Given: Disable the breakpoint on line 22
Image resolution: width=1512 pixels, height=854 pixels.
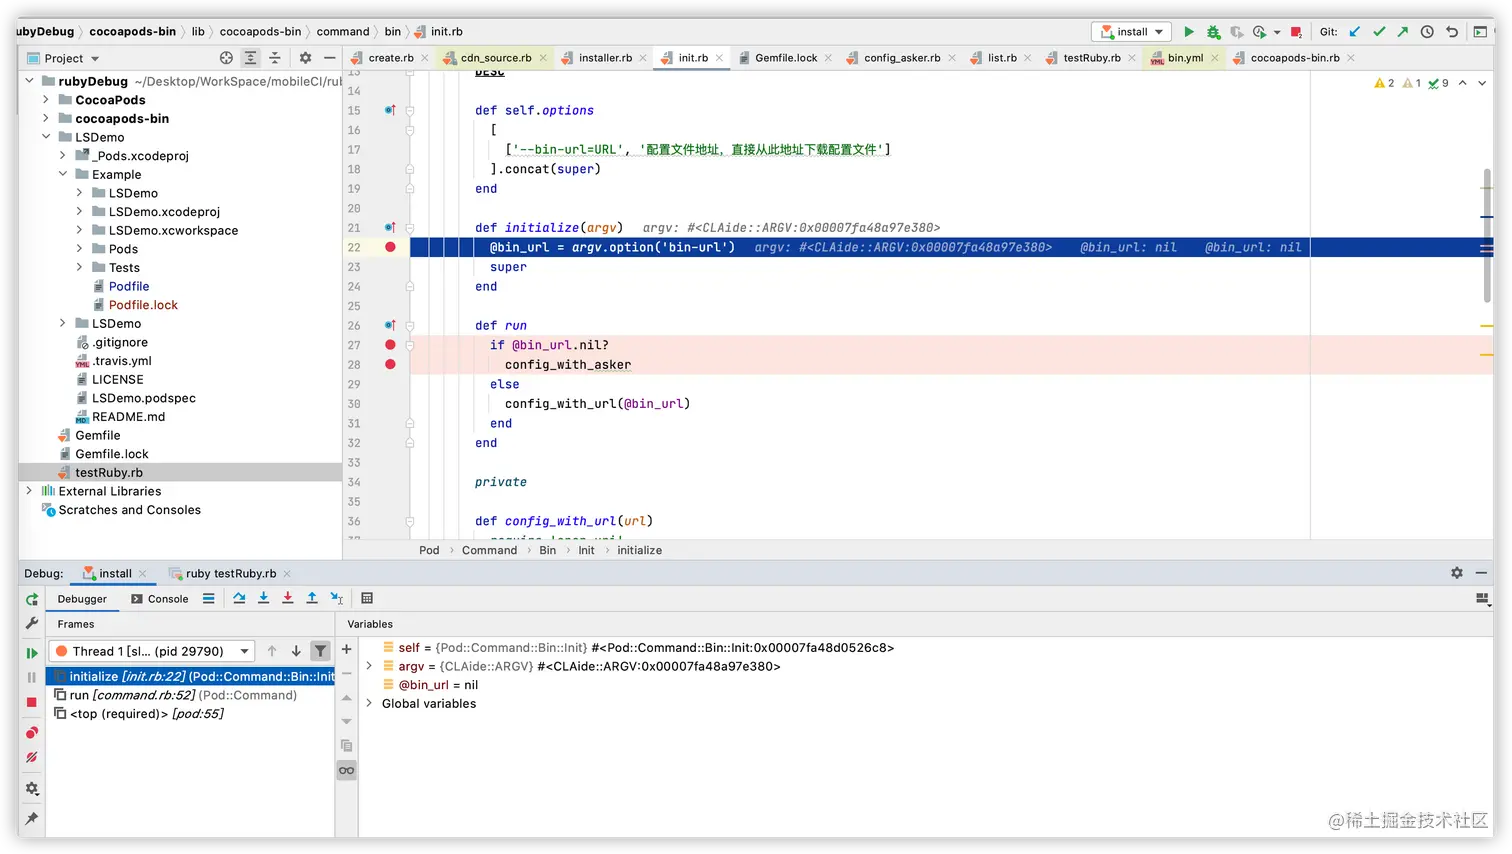Looking at the screenshot, I should [390, 247].
